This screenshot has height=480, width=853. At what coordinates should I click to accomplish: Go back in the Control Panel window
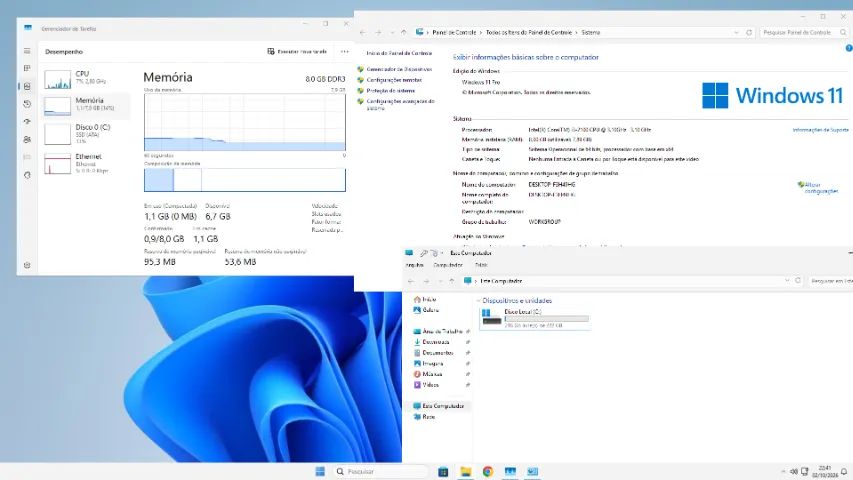tap(363, 33)
